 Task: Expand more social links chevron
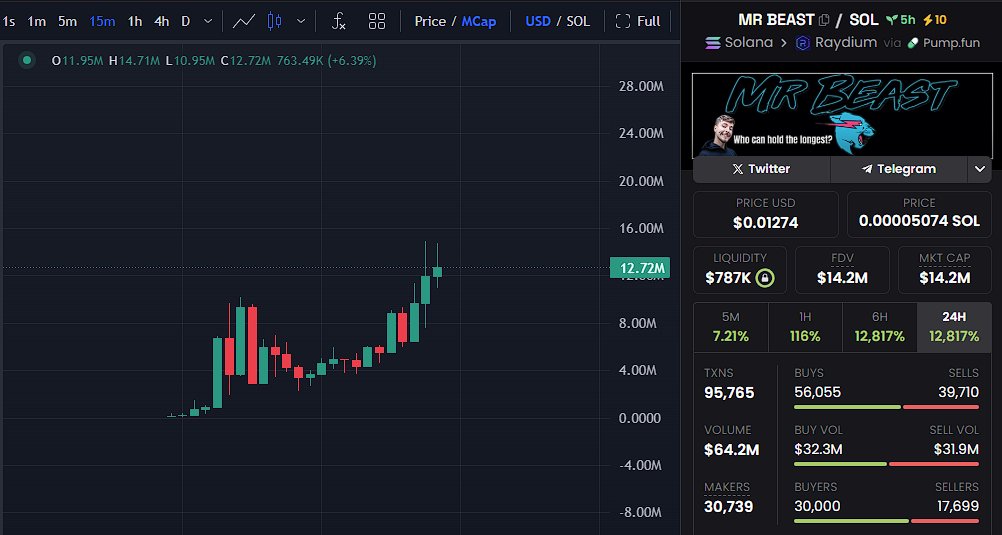(x=980, y=169)
